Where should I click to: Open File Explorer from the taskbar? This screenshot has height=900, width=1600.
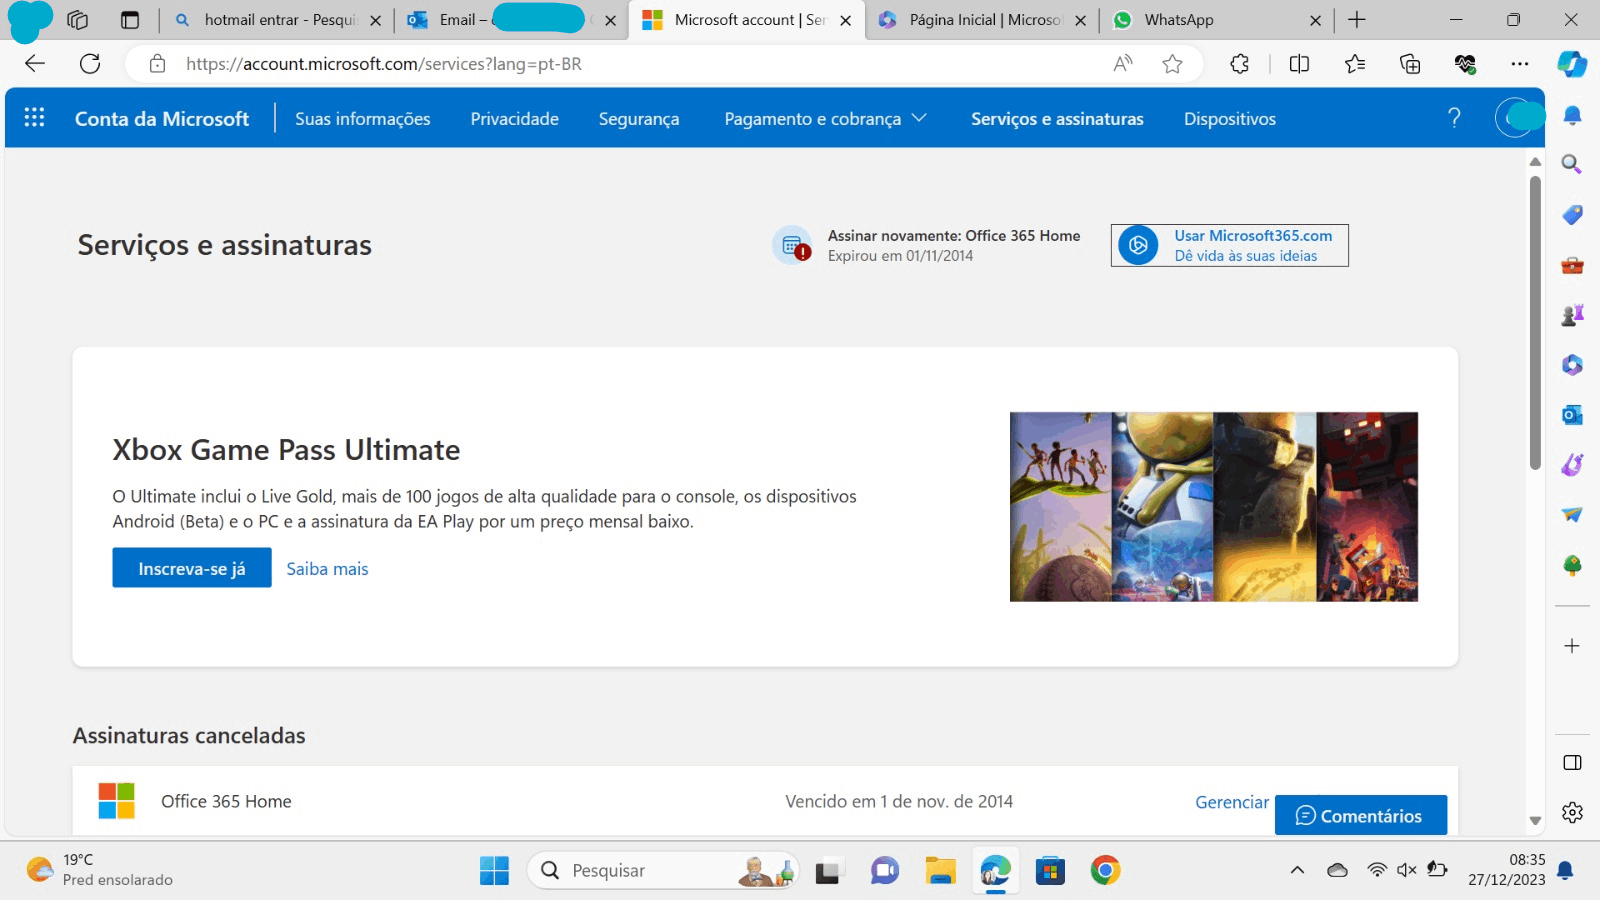(x=940, y=870)
